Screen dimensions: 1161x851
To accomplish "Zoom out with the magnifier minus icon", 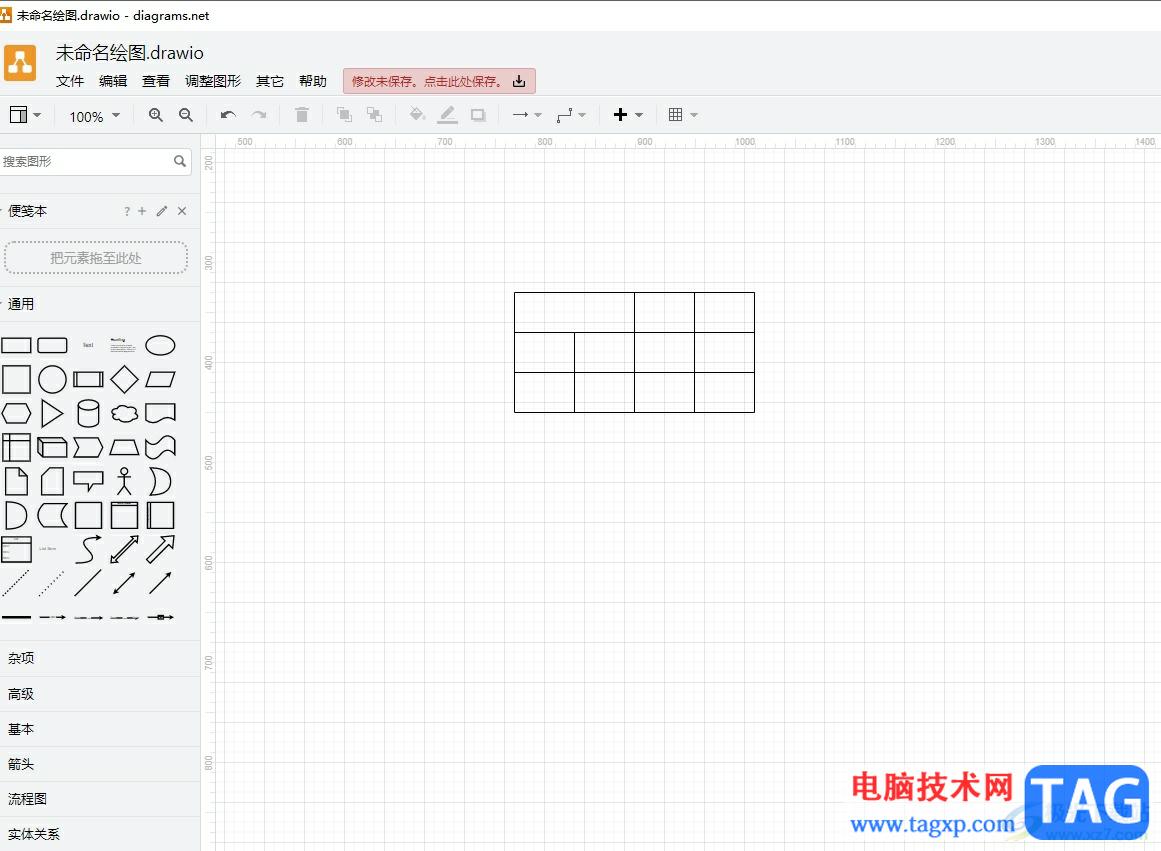I will (186, 115).
